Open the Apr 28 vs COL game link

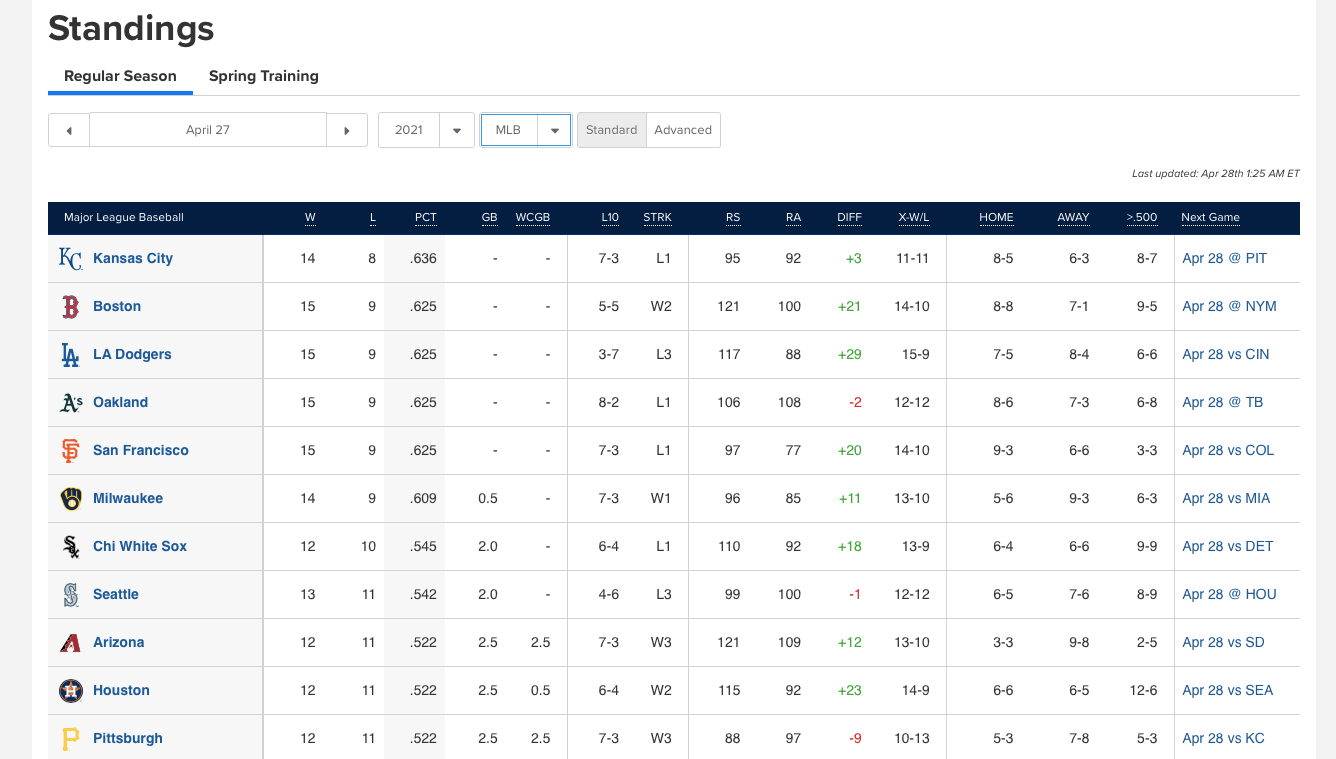[1229, 450]
